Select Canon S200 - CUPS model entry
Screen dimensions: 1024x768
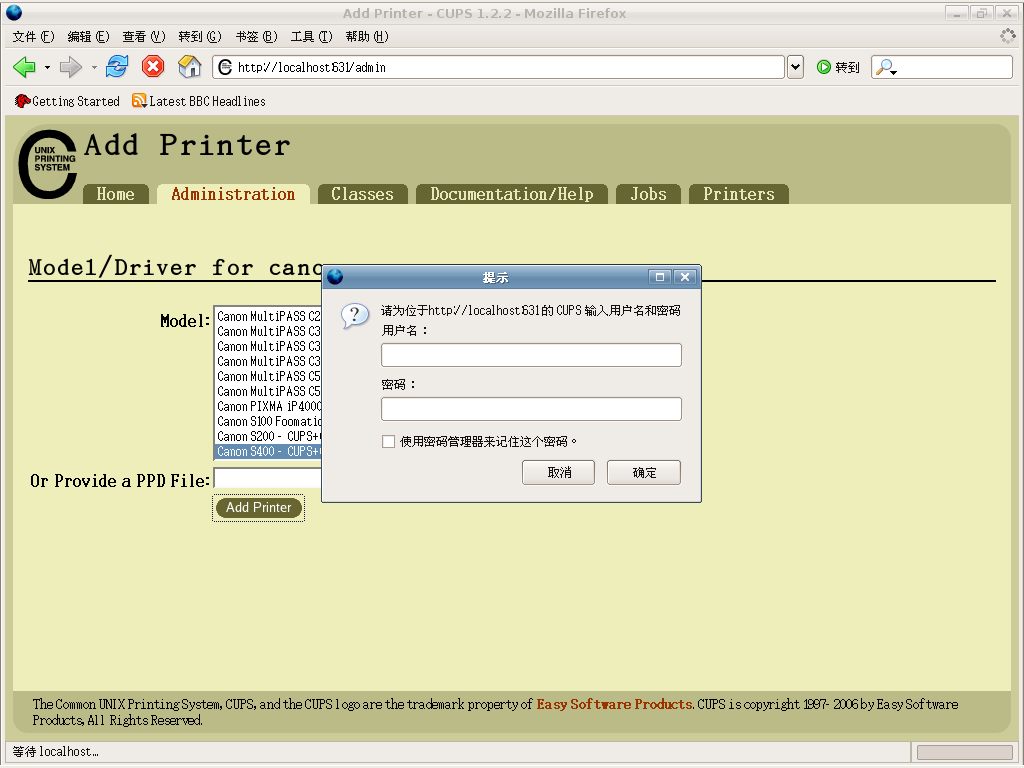pos(268,436)
